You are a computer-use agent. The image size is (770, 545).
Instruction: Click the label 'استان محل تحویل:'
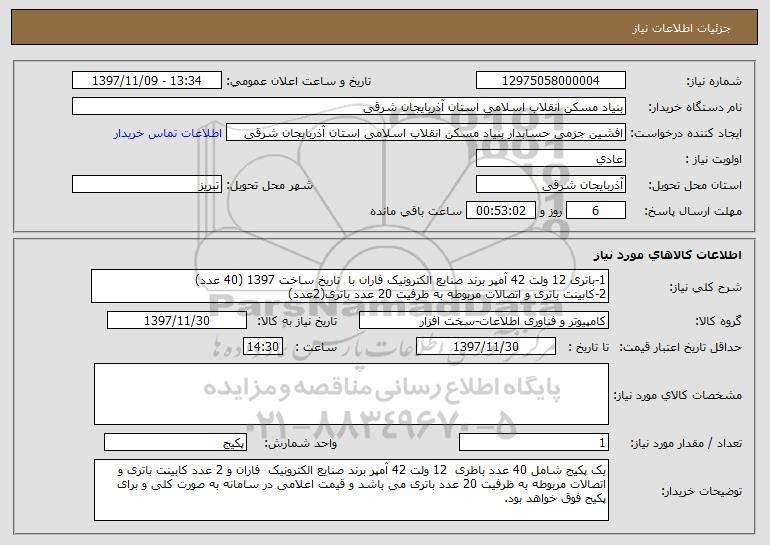(x=695, y=186)
